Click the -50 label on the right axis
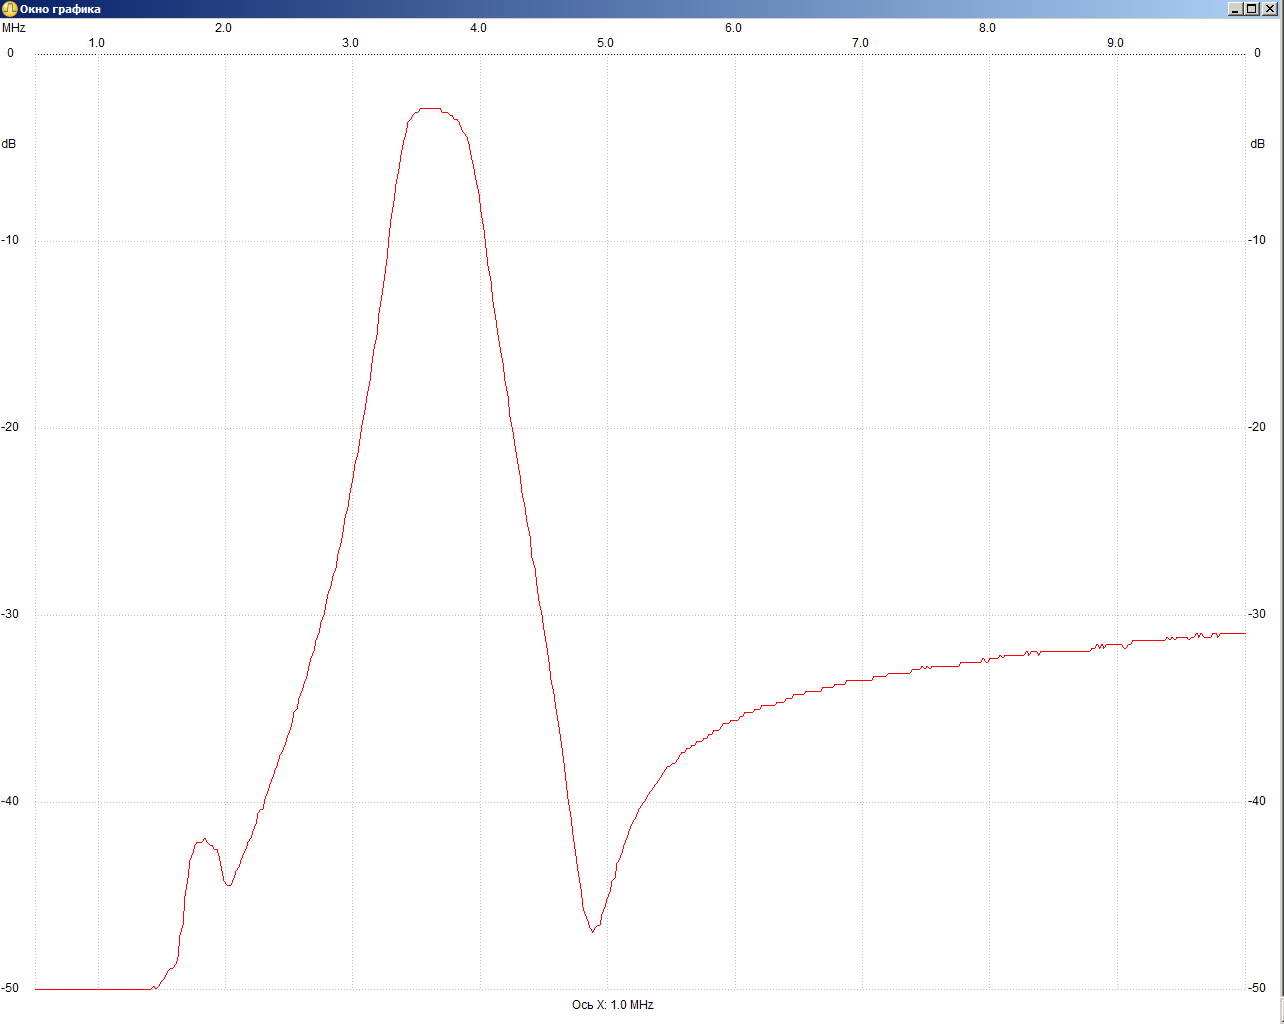This screenshot has width=1284, height=1024. 1257,988
